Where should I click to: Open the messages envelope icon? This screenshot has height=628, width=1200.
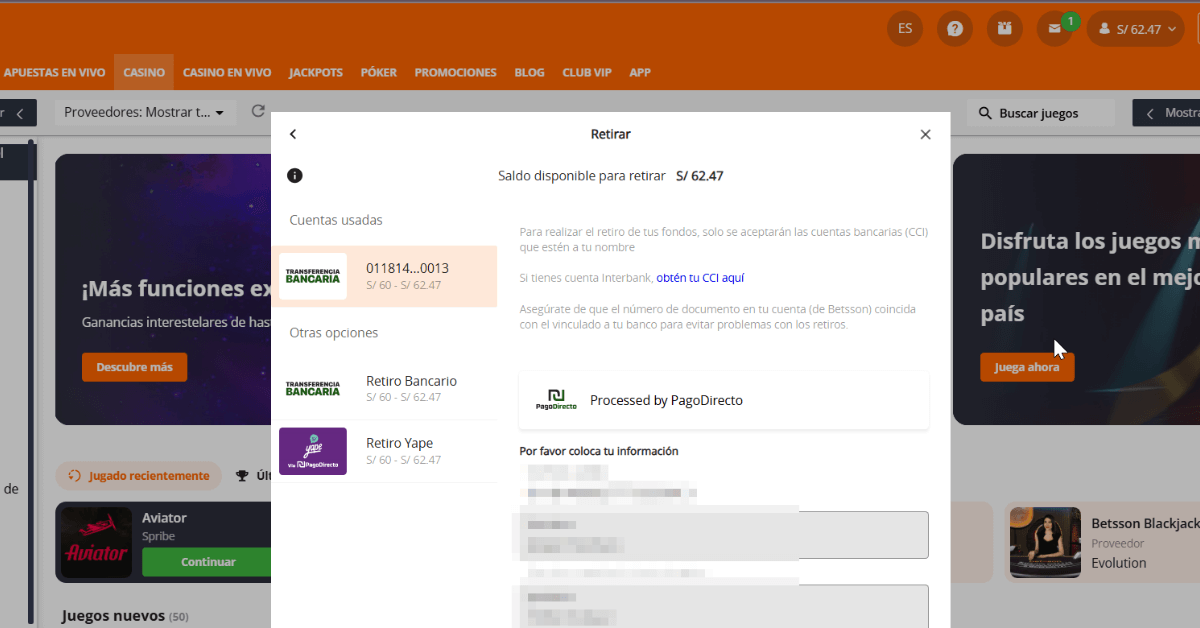[1054, 29]
